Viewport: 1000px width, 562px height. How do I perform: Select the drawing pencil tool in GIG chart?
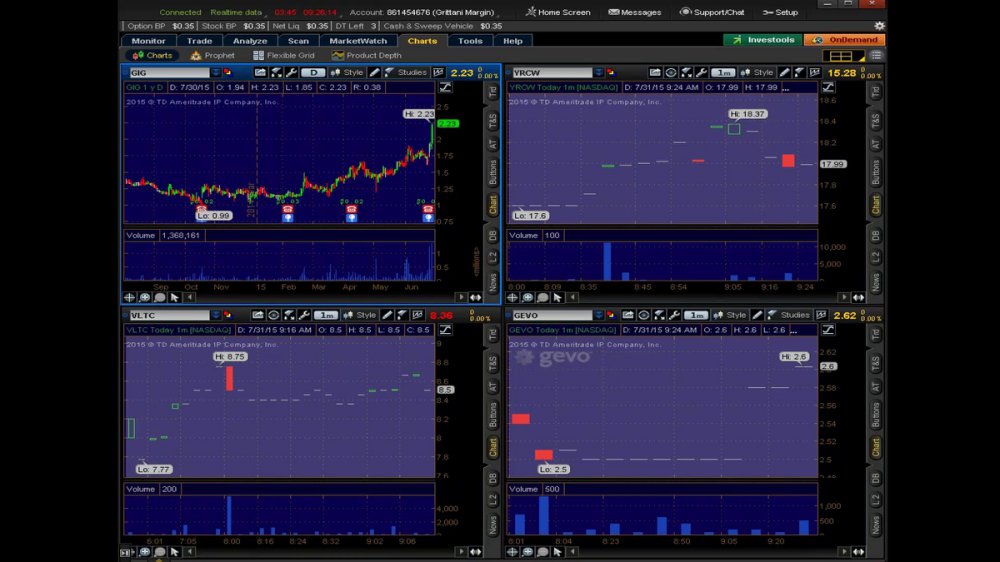pyautogui.click(x=374, y=73)
